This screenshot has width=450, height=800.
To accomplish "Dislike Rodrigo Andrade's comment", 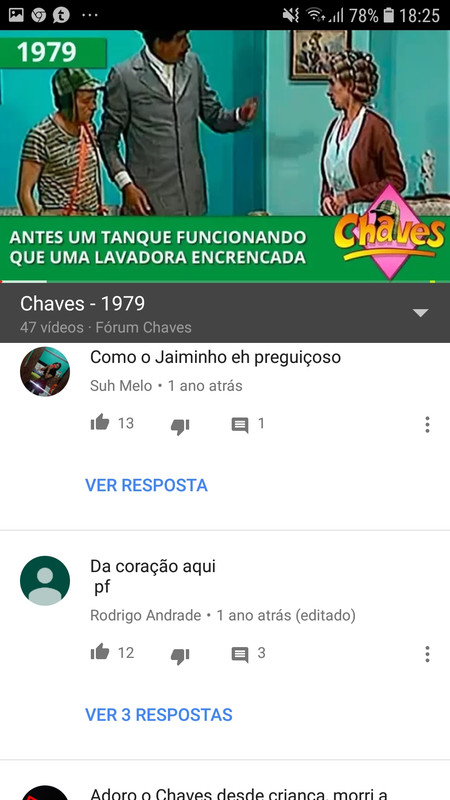I will pyautogui.click(x=180, y=656).
